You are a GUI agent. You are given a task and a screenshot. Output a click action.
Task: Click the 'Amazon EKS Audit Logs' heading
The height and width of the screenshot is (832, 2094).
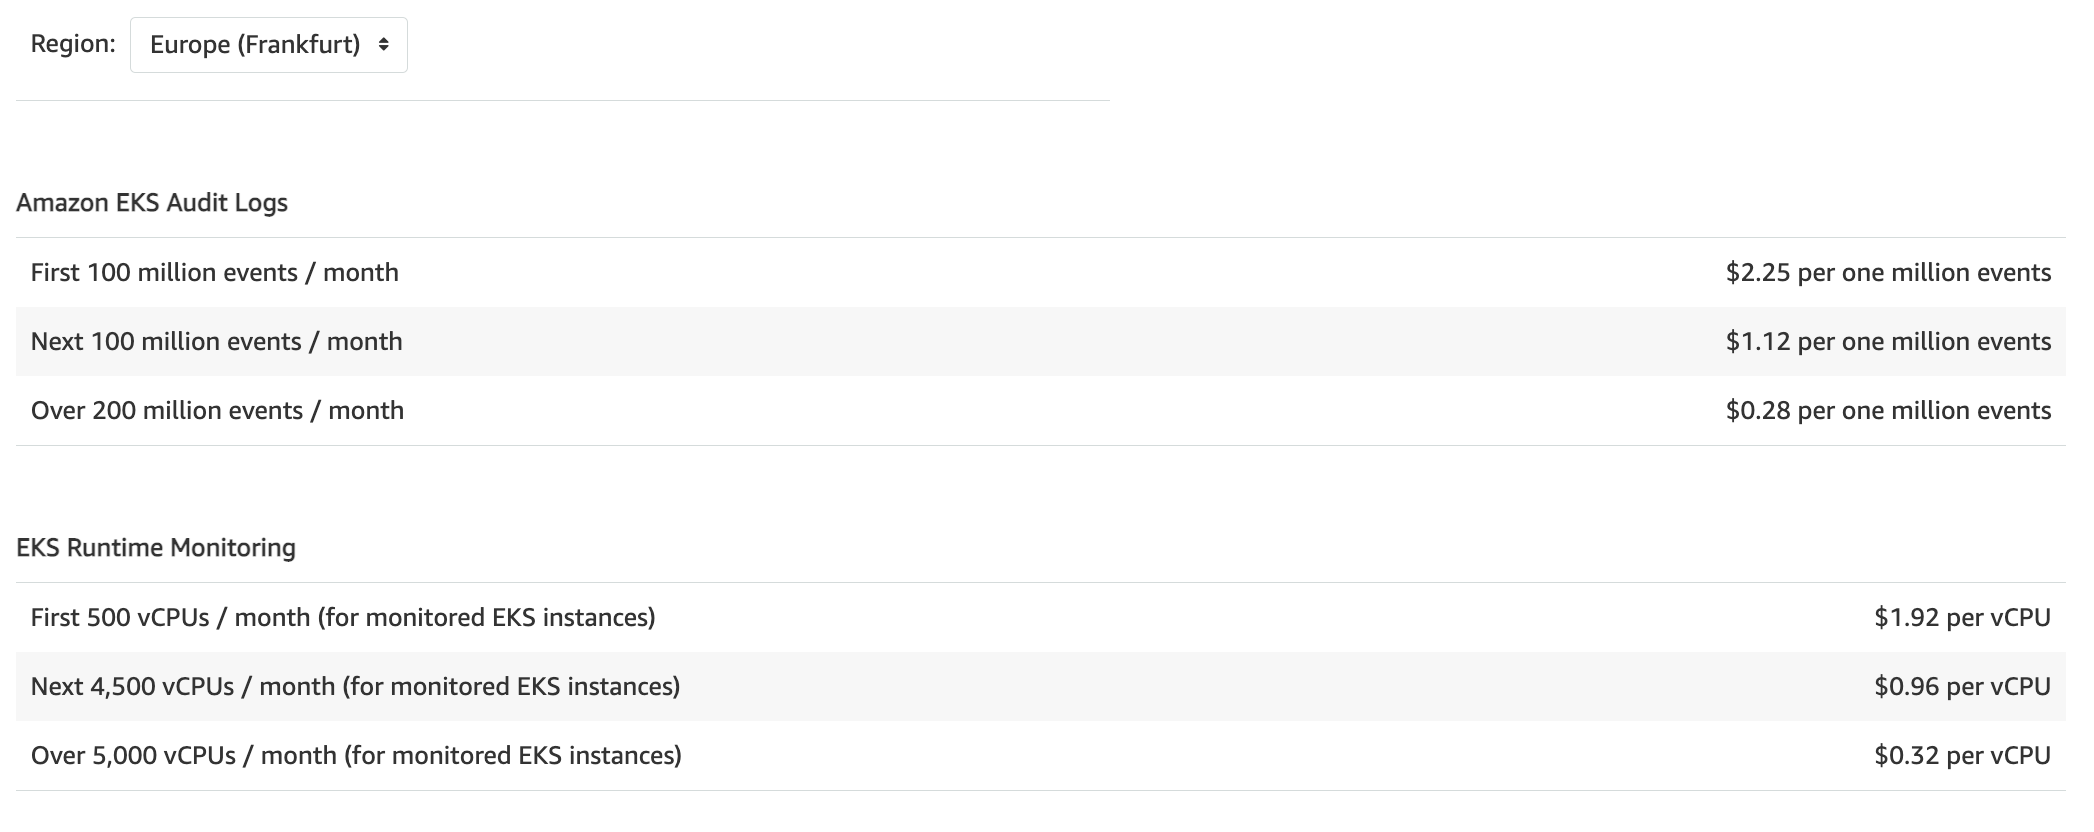pyautogui.click(x=152, y=203)
